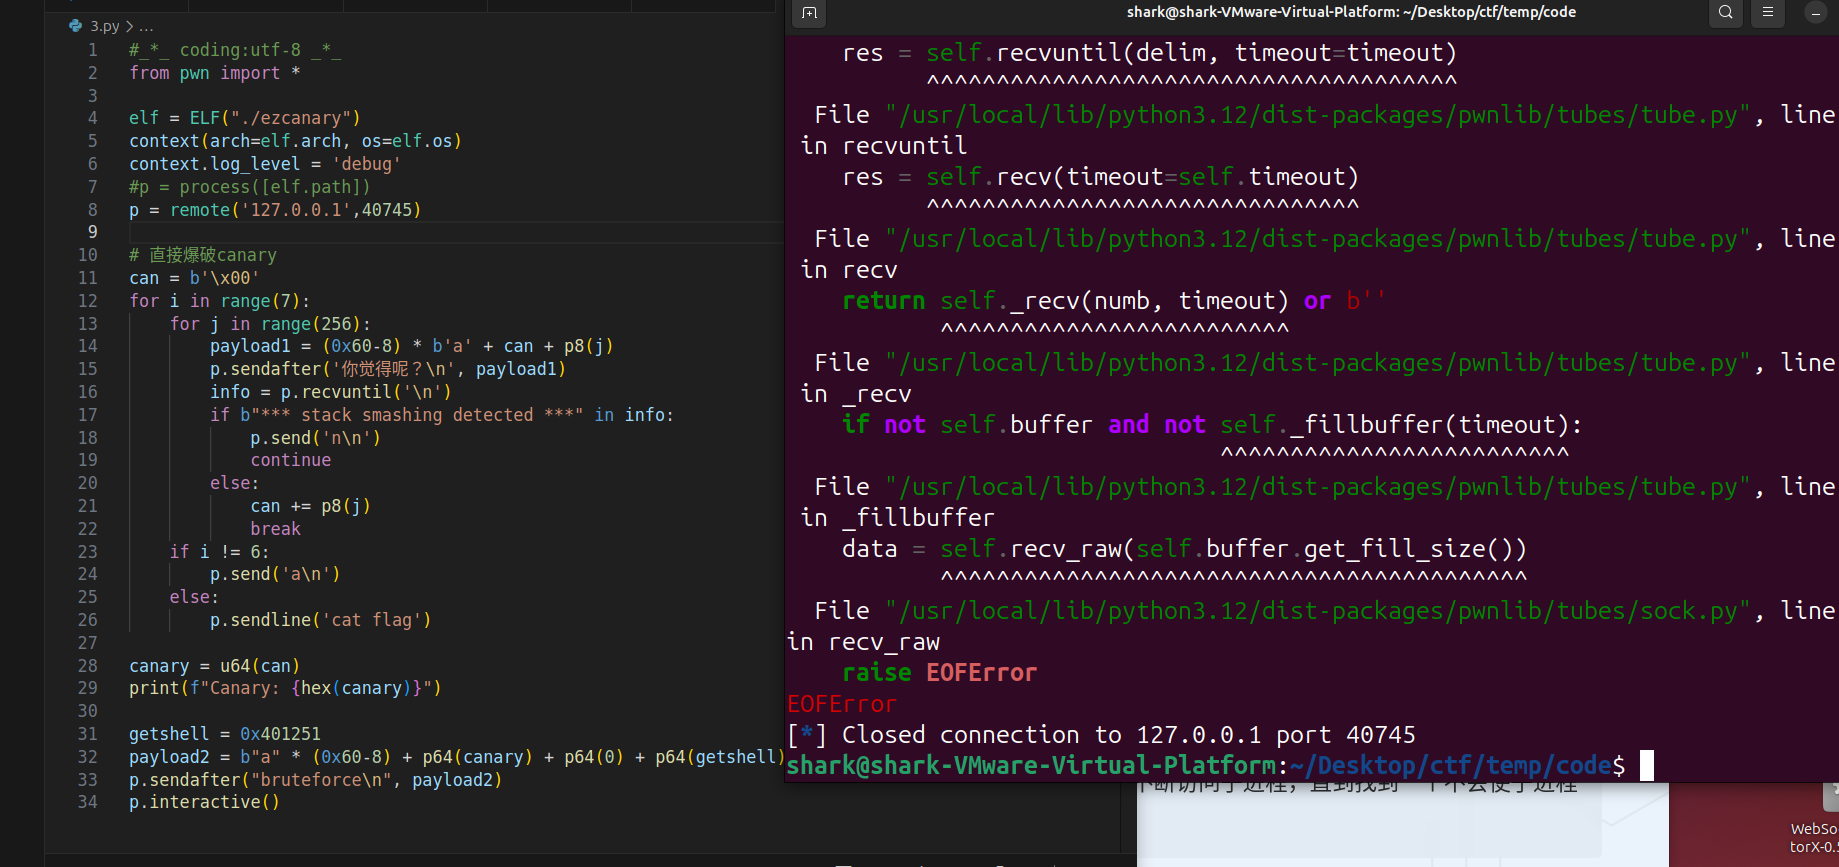Image resolution: width=1839 pixels, height=867 pixels.
Task: Open search in the terminal header bar
Action: (1725, 13)
